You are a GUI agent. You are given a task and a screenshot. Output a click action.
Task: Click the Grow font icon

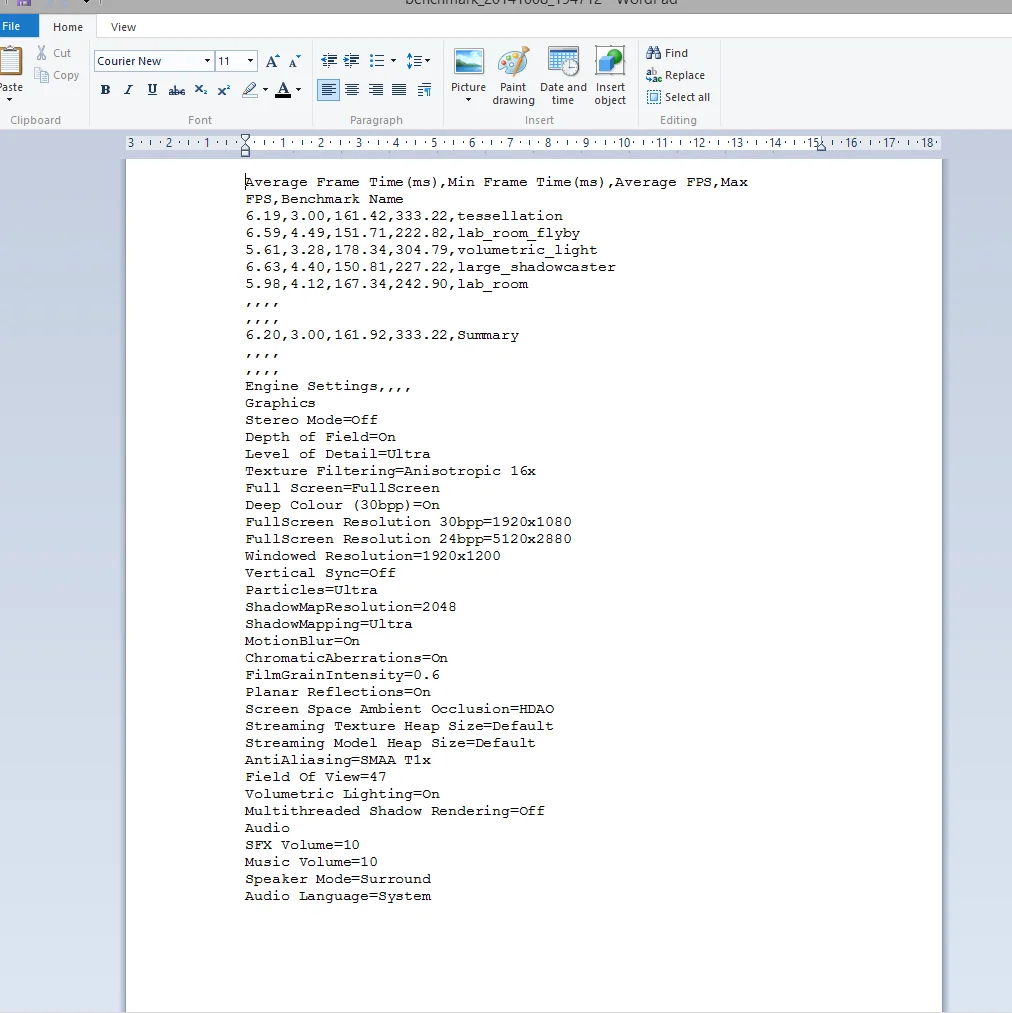272,61
